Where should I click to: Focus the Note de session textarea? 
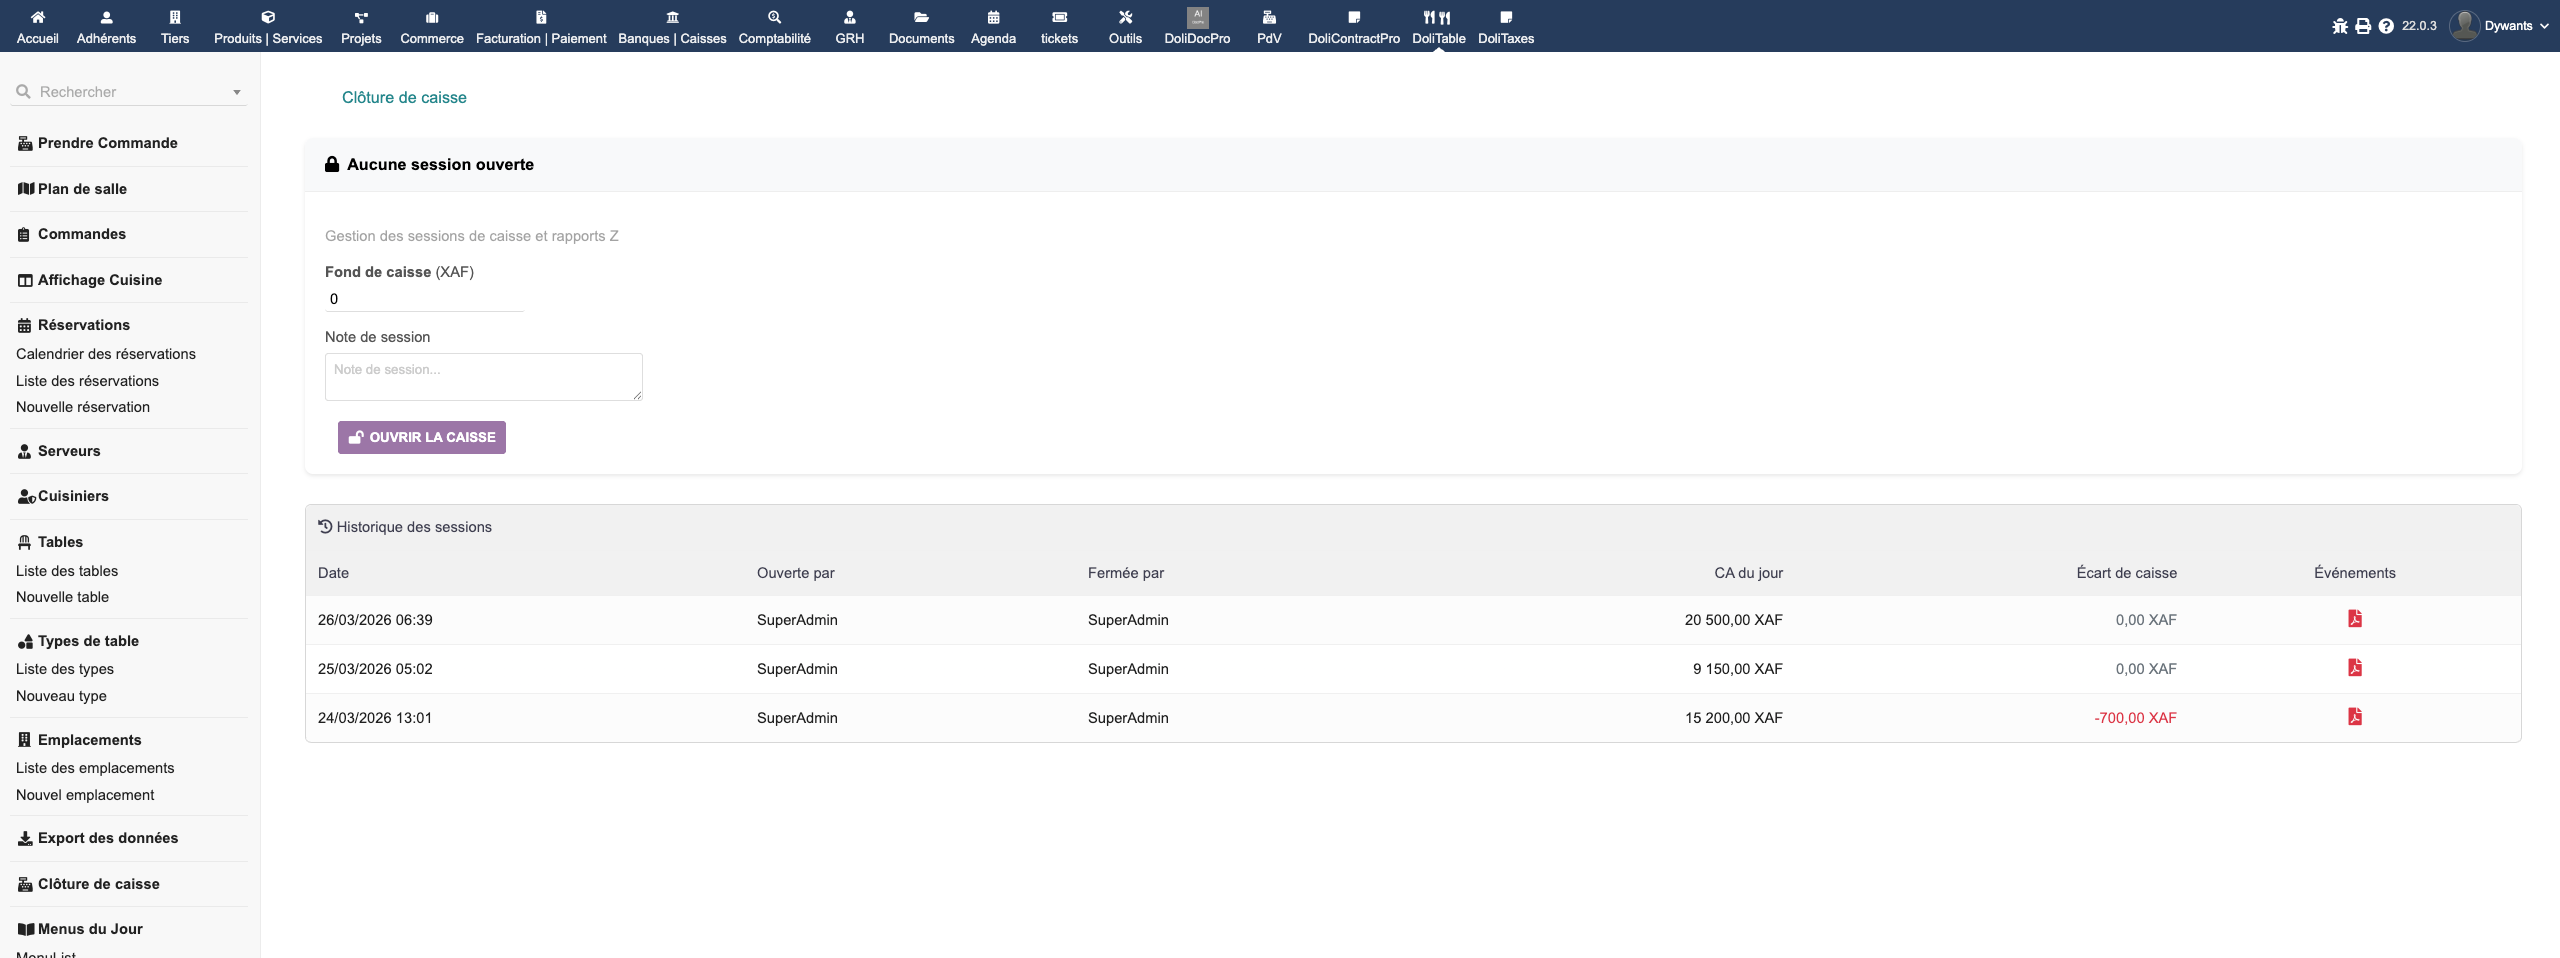[x=483, y=377]
